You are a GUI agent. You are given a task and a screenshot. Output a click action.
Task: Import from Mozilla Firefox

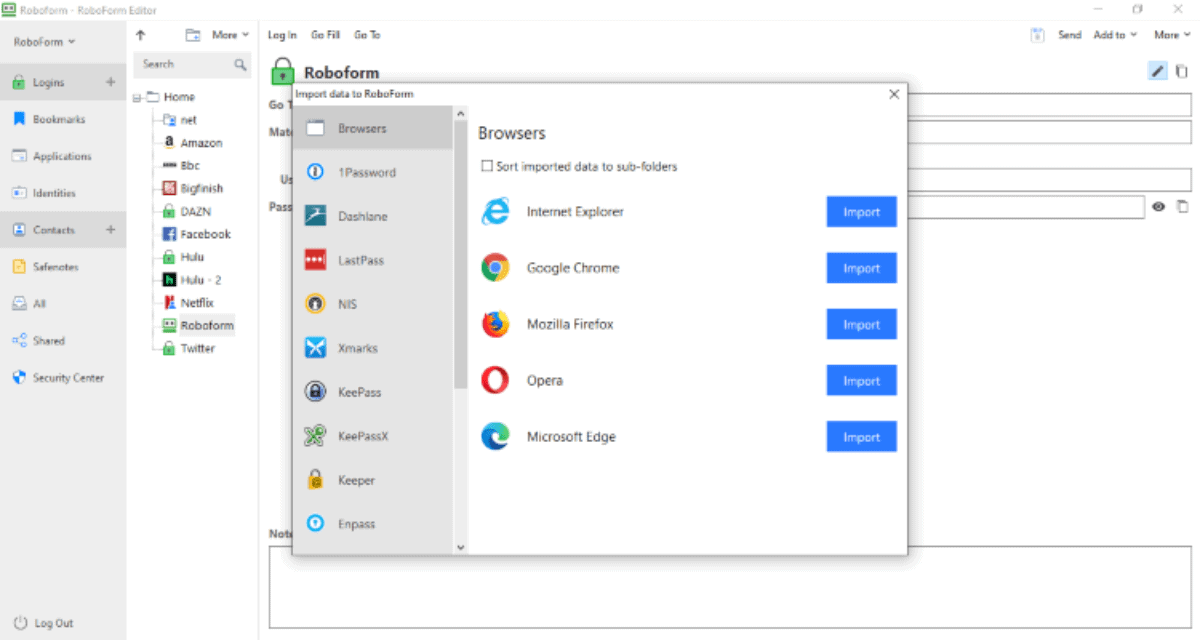[861, 325]
